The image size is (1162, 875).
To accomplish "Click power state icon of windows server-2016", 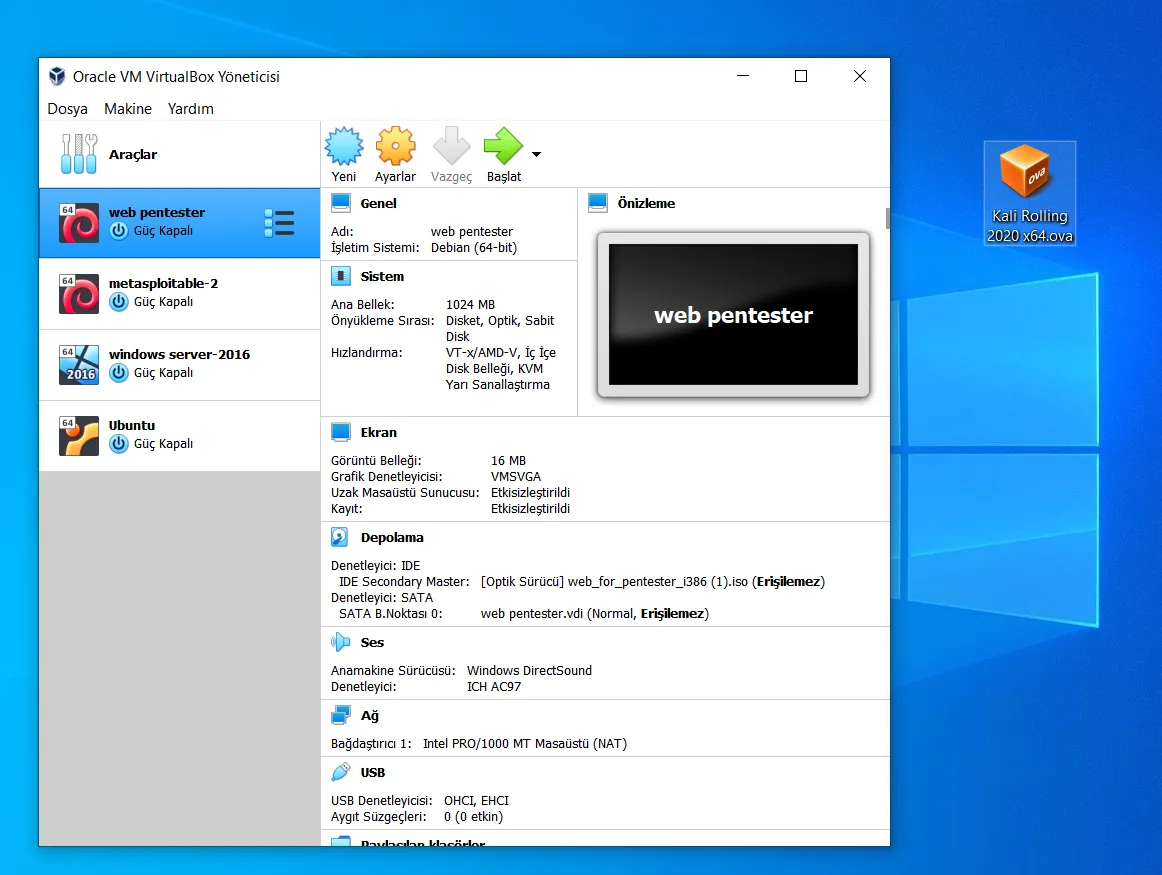I will [x=119, y=373].
